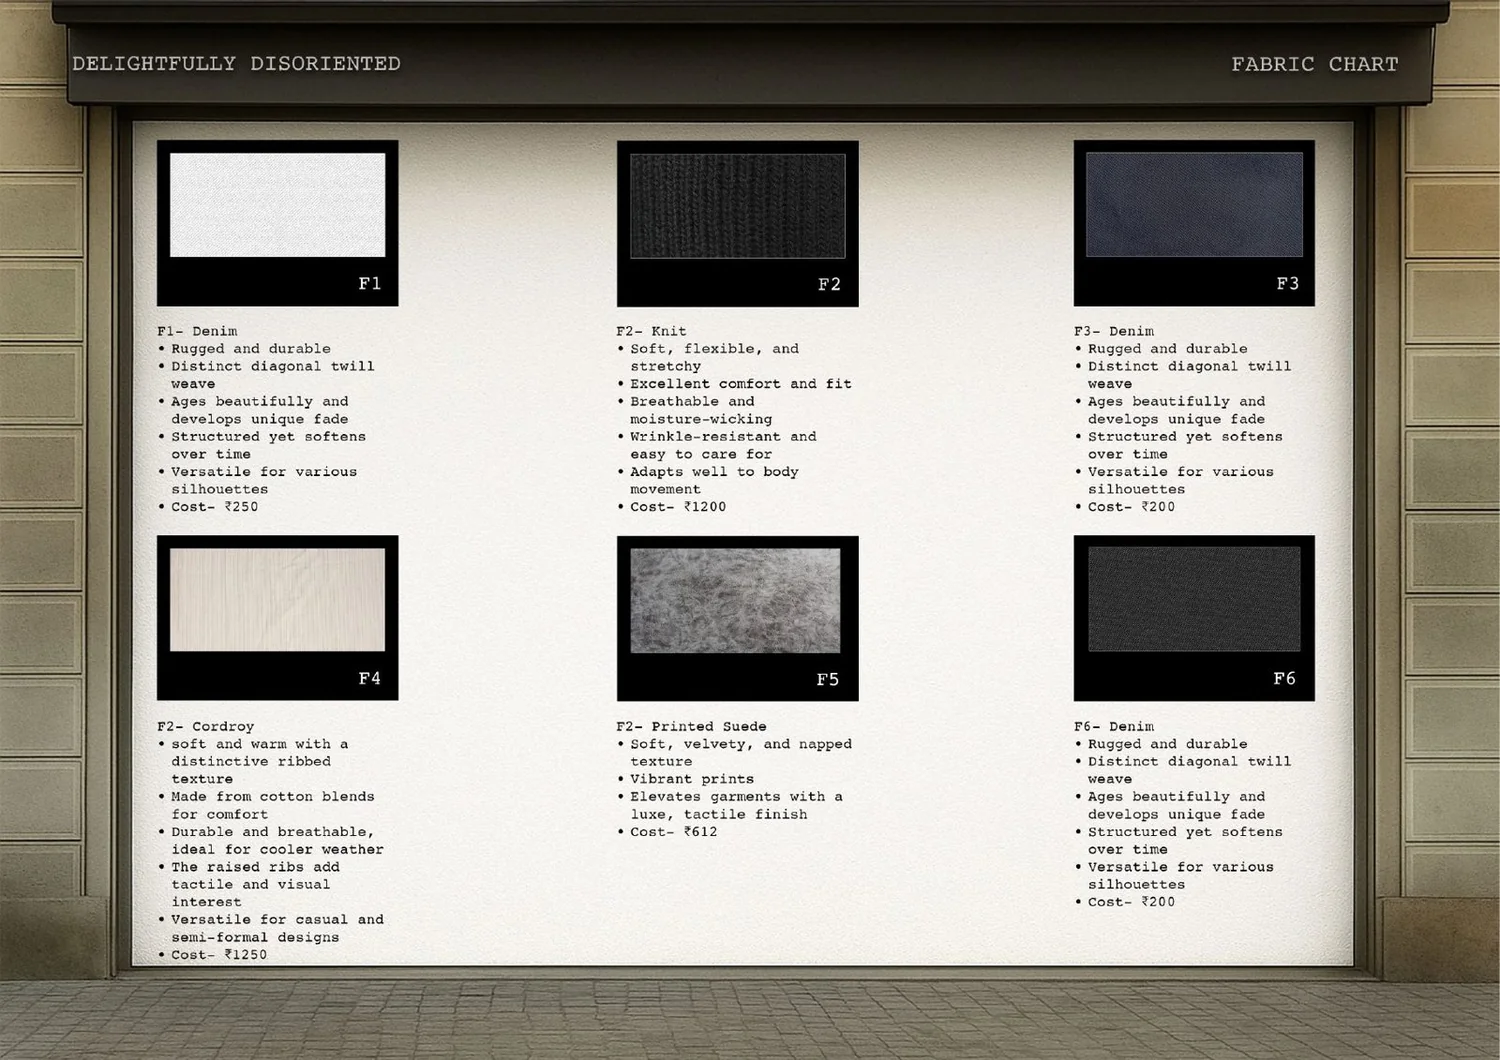
Task: Select the "F6- Denim" heading
Action: [x=1114, y=726]
